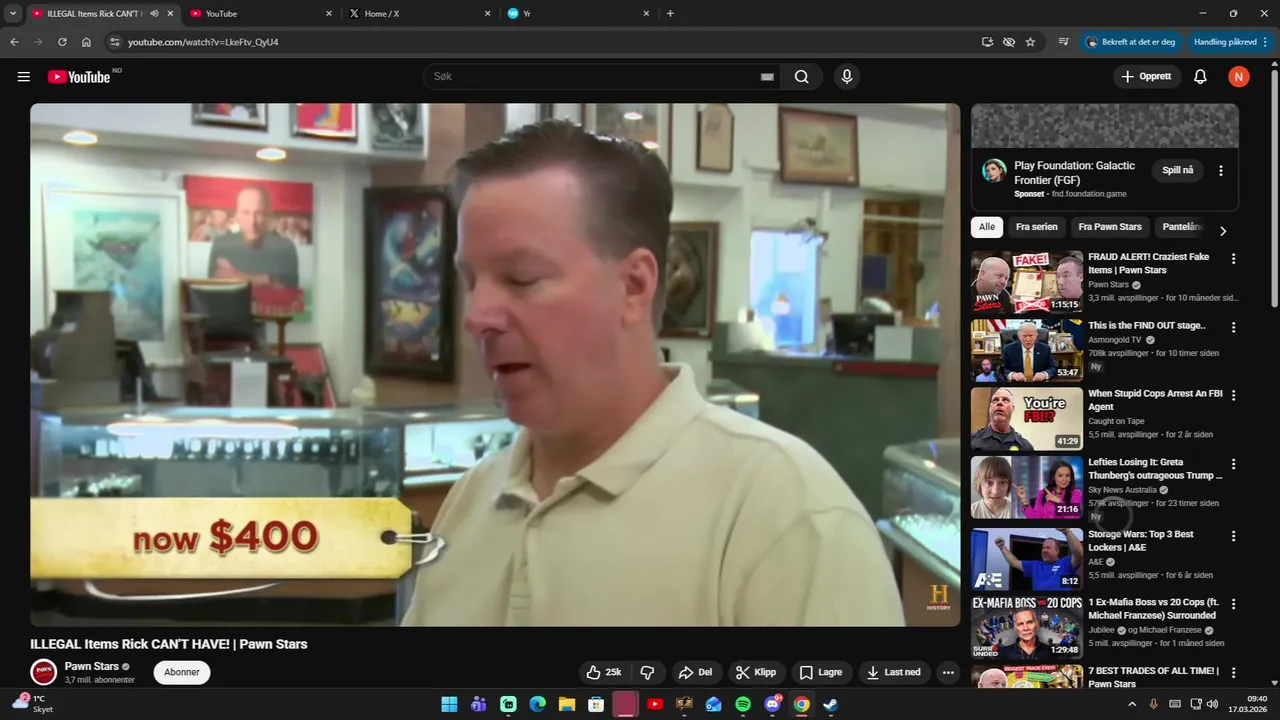Open options for Ex-Mafia Boss video

(x=1233, y=604)
